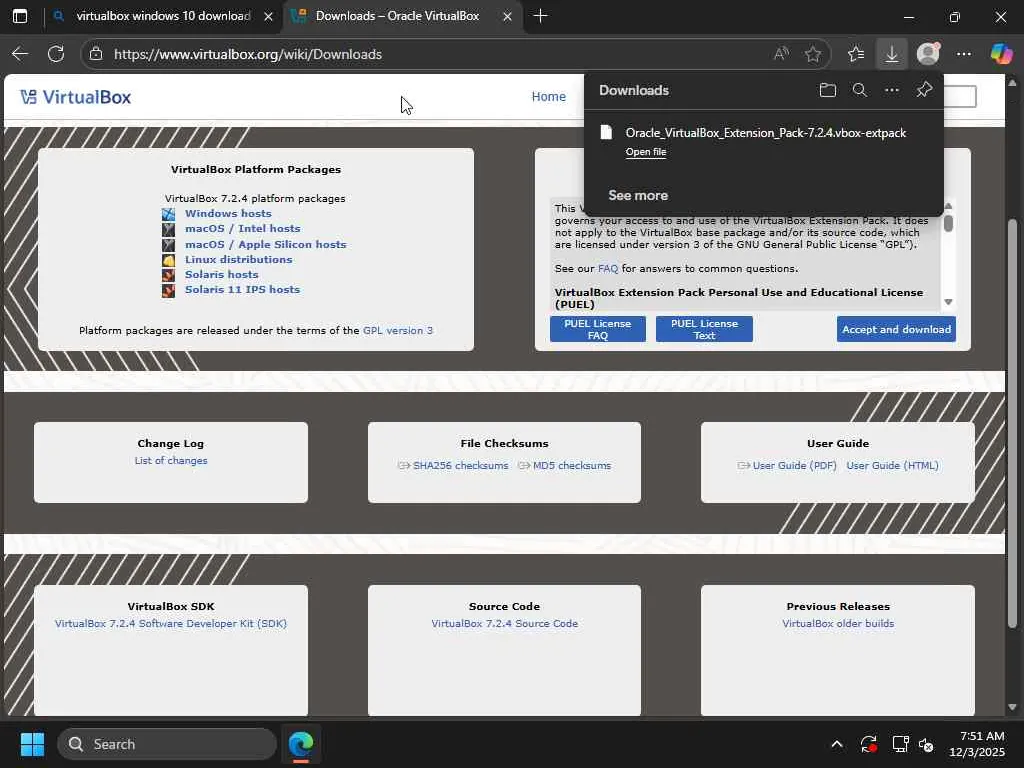Screen dimensions: 1024x768
Task: Switch to virtualbox windows 10 download tab
Action: (163, 16)
